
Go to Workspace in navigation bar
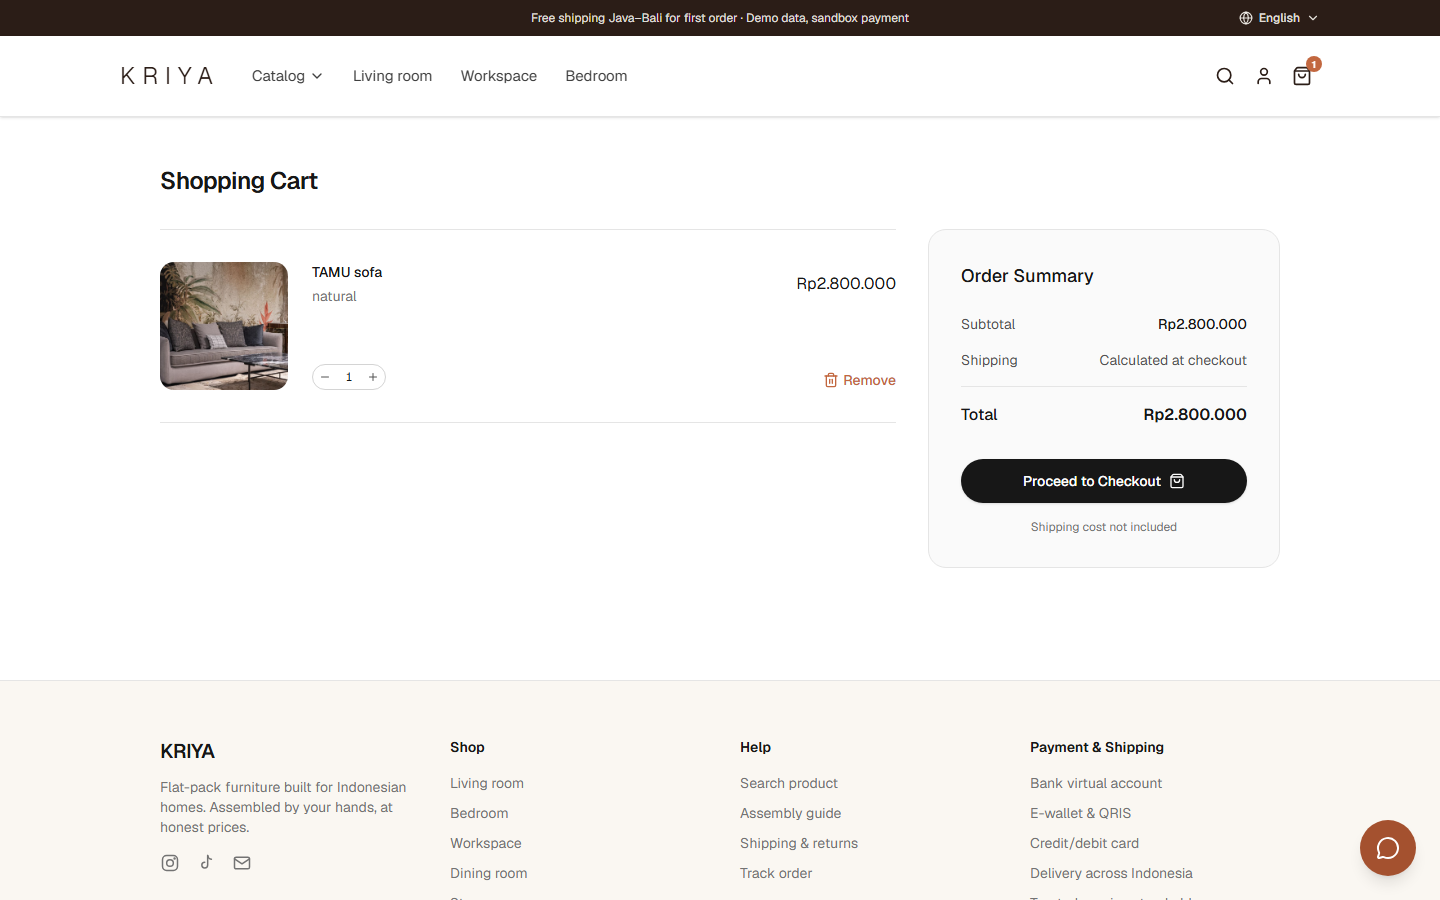point(499,76)
